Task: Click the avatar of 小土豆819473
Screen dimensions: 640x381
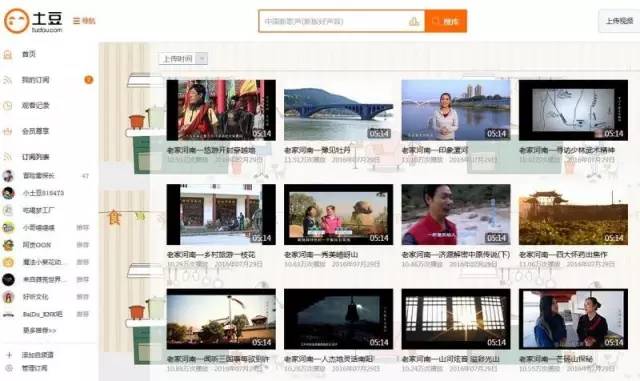Action: [x=8, y=193]
